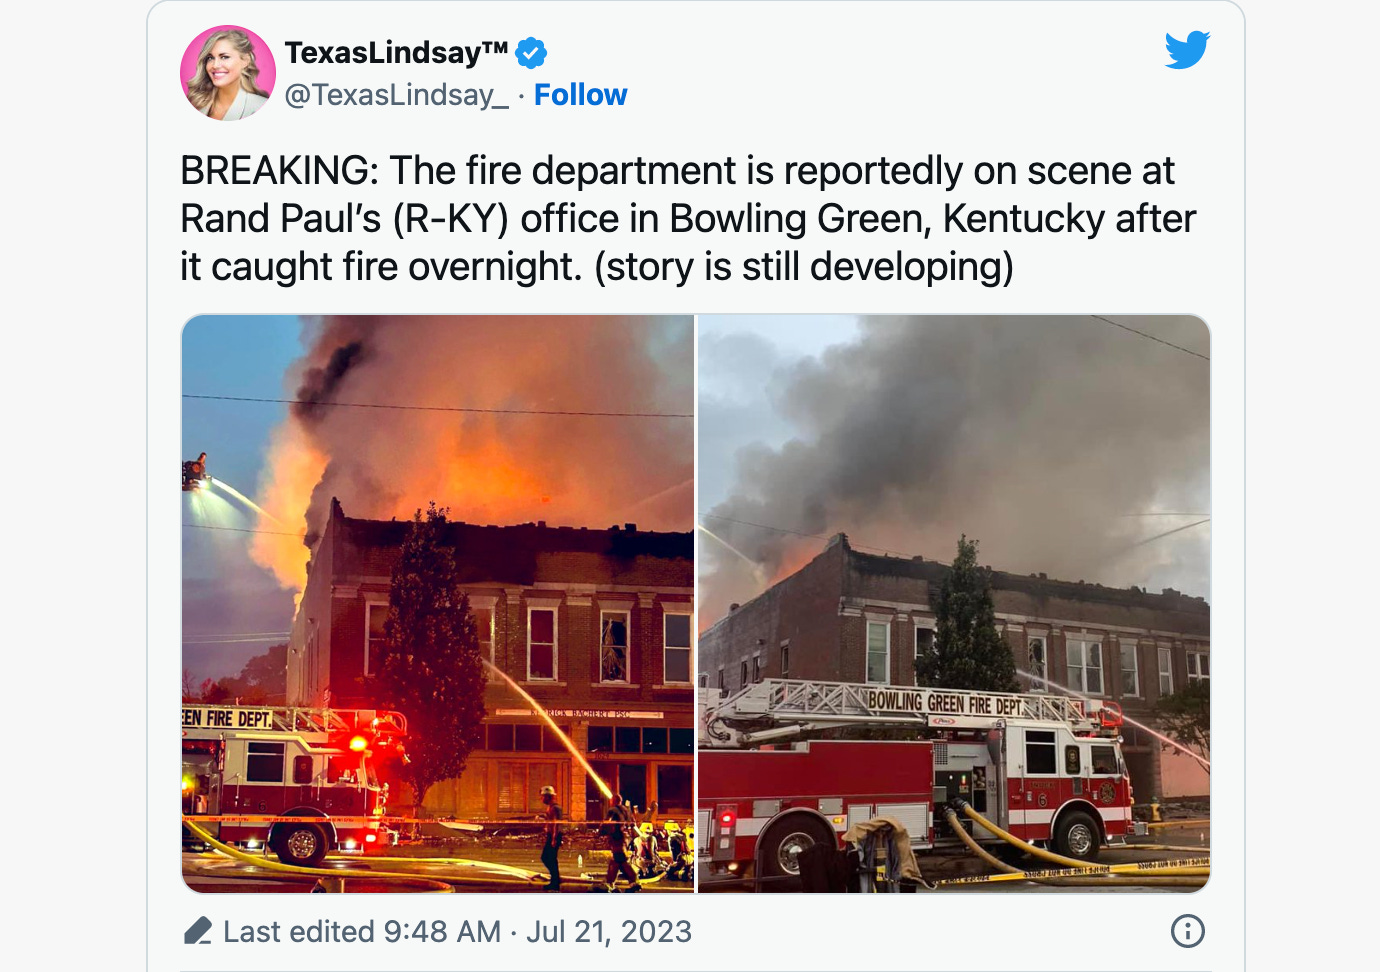Open the nighttime orange flames photo
The image size is (1380, 972).
[x=438, y=604]
